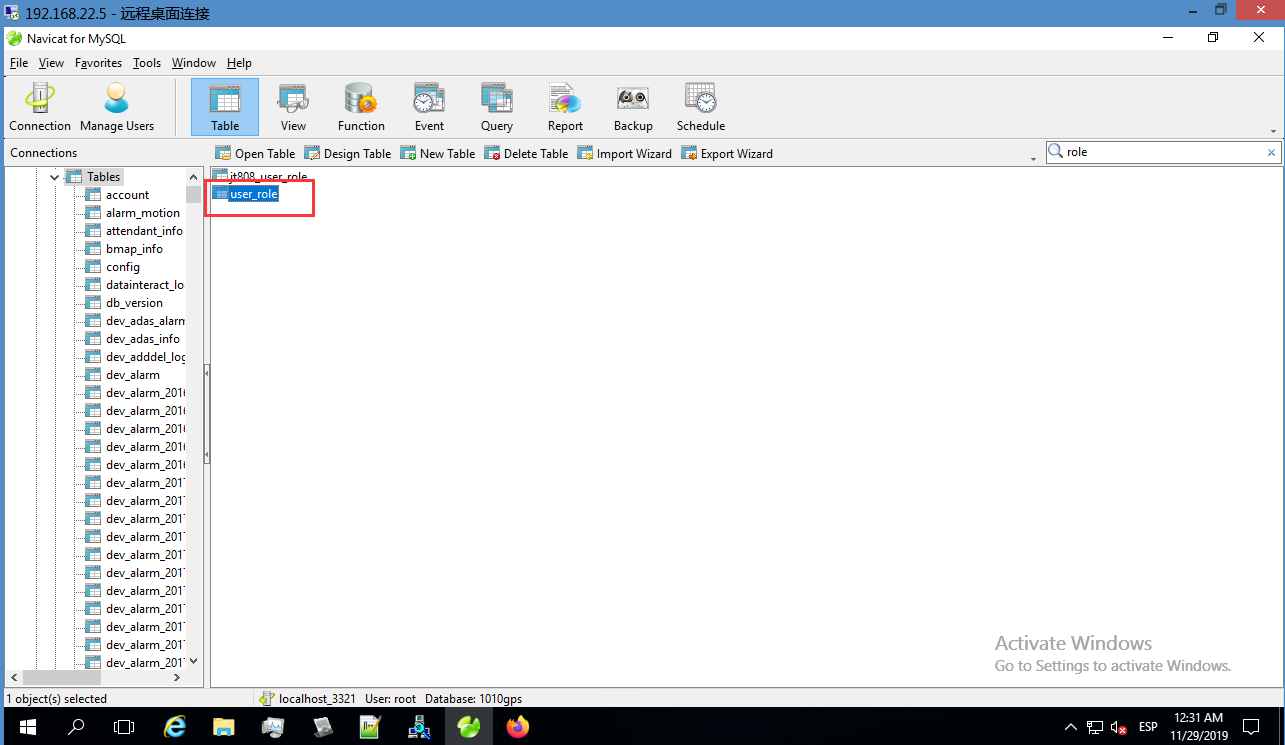Click the Open Table button

pyautogui.click(x=255, y=153)
